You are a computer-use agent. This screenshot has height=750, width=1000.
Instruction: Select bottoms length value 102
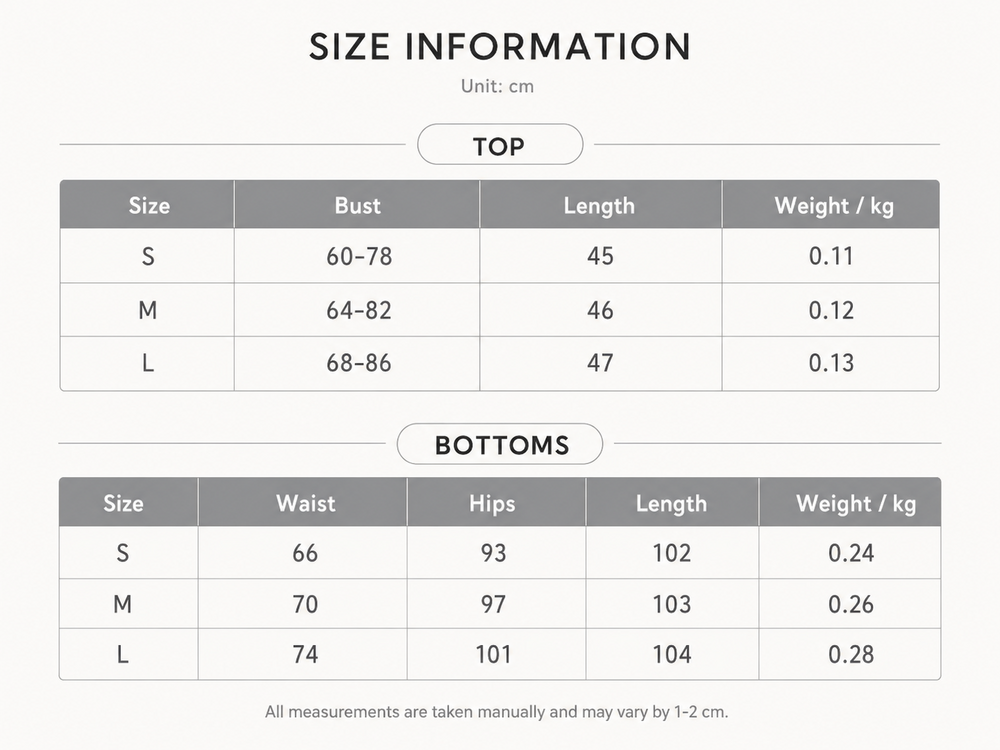(672, 553)
